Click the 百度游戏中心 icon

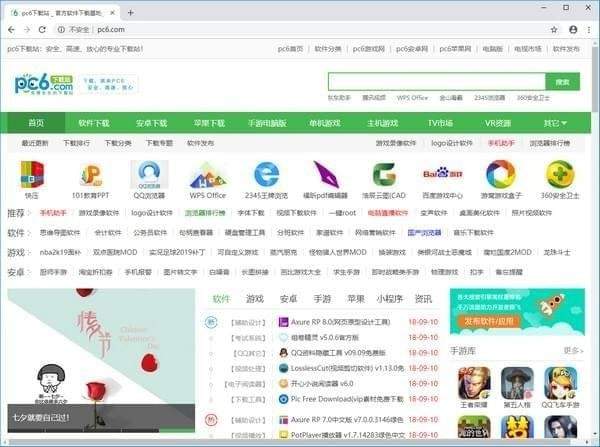(x=442, y=175)
